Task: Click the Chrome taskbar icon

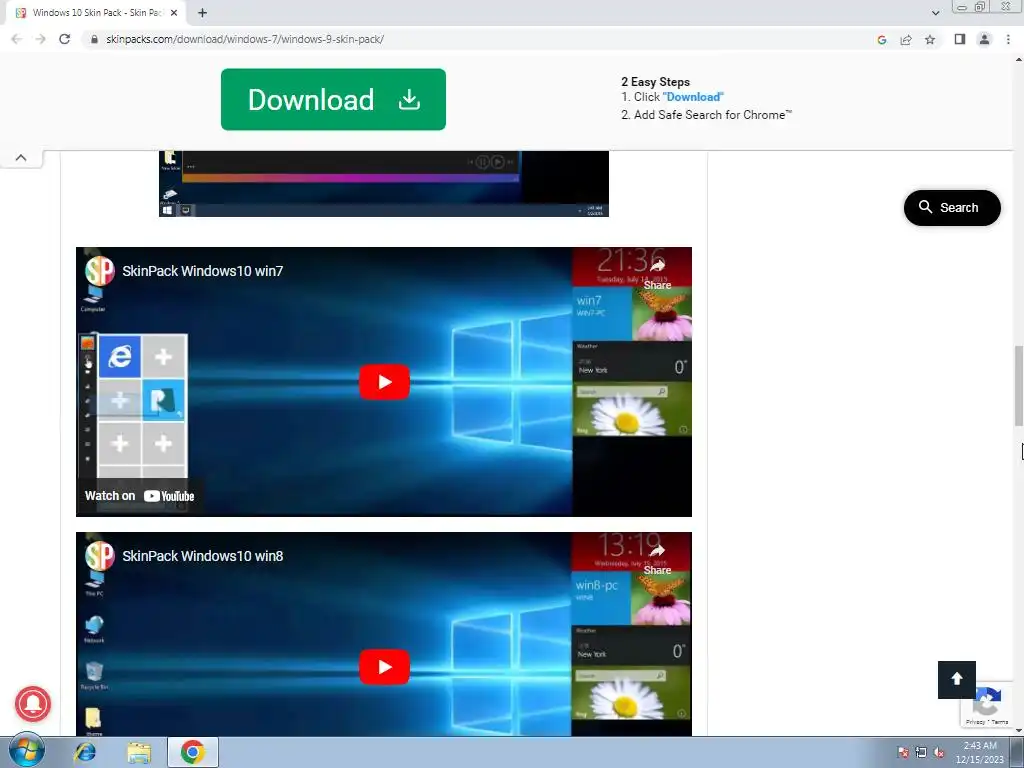Action: pos(193,752)
